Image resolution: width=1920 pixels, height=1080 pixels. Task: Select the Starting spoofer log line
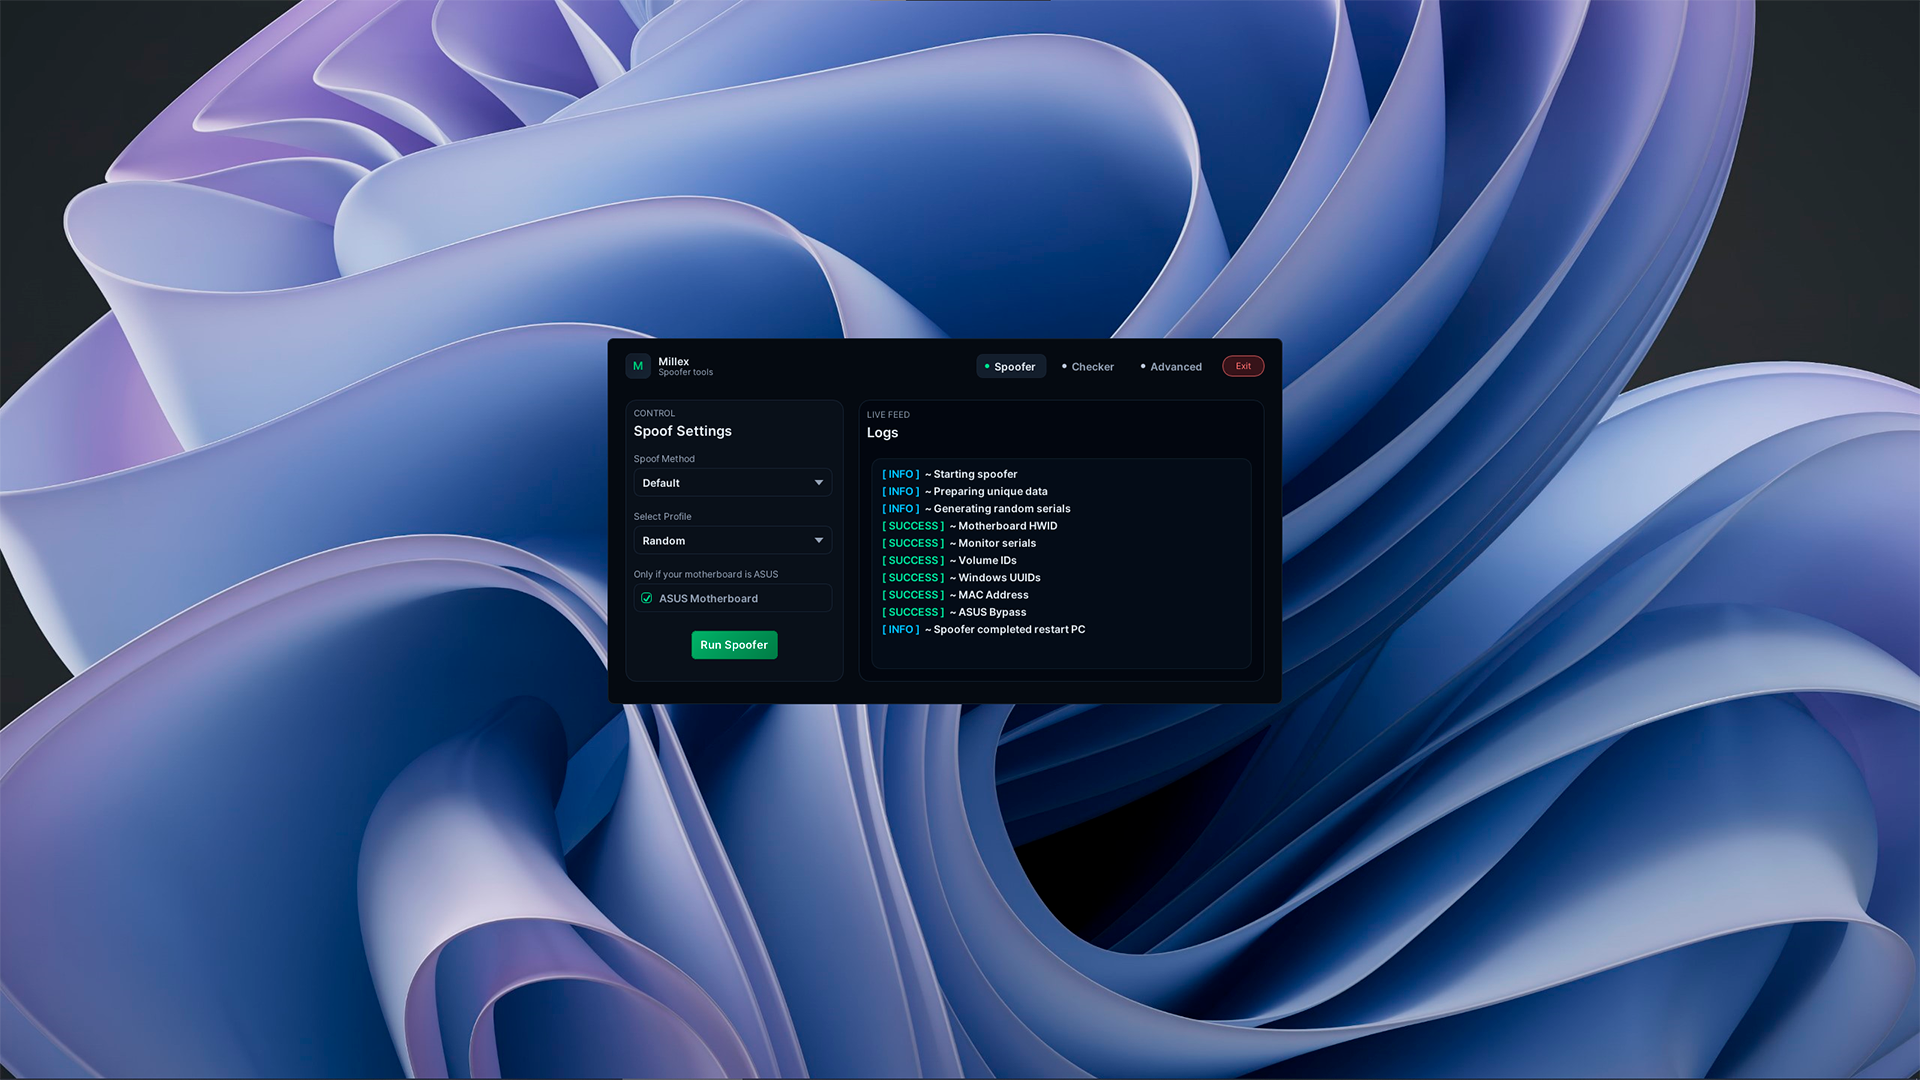[974, 474]
